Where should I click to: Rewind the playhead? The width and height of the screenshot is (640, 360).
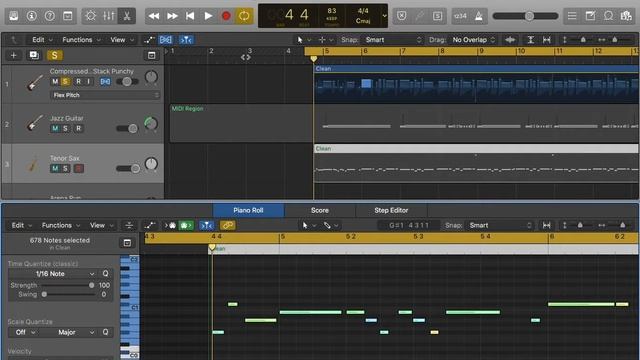tap(154, 16)
